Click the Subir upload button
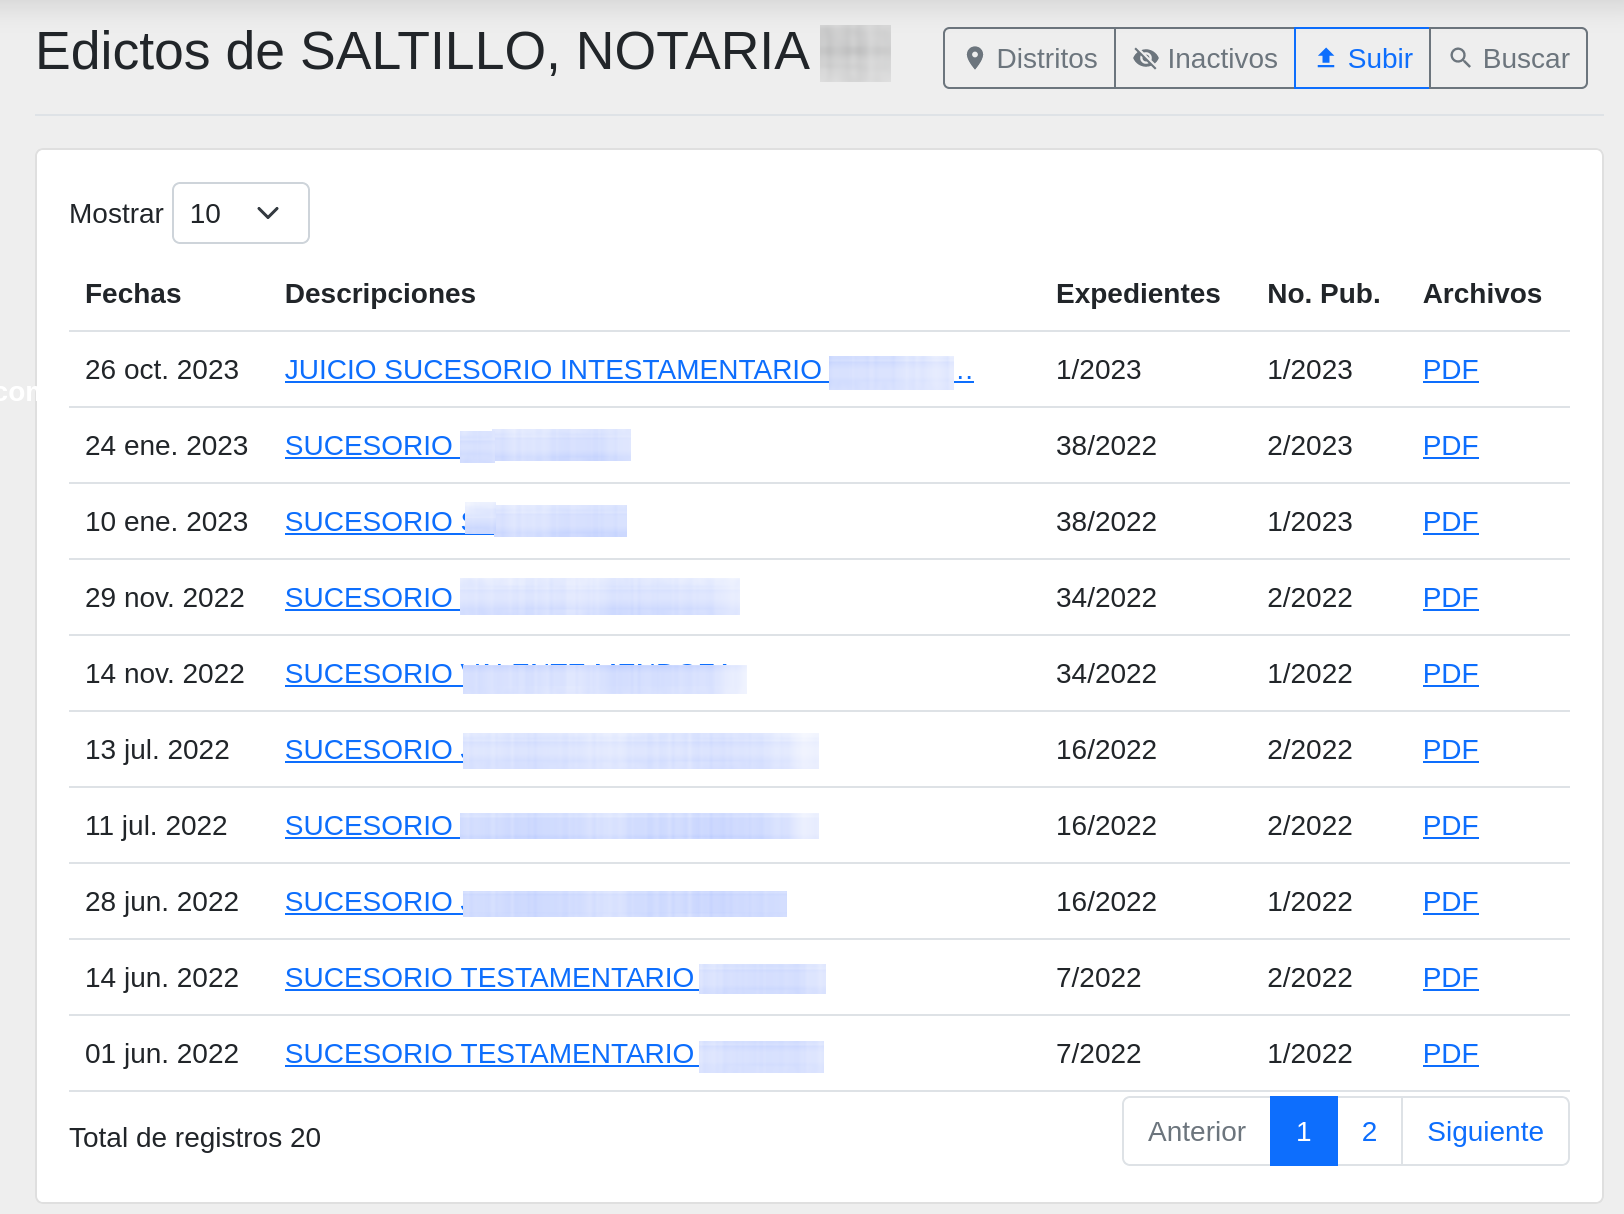The width and height of the screenshot is (1624, 1214). click(1363, 58)
